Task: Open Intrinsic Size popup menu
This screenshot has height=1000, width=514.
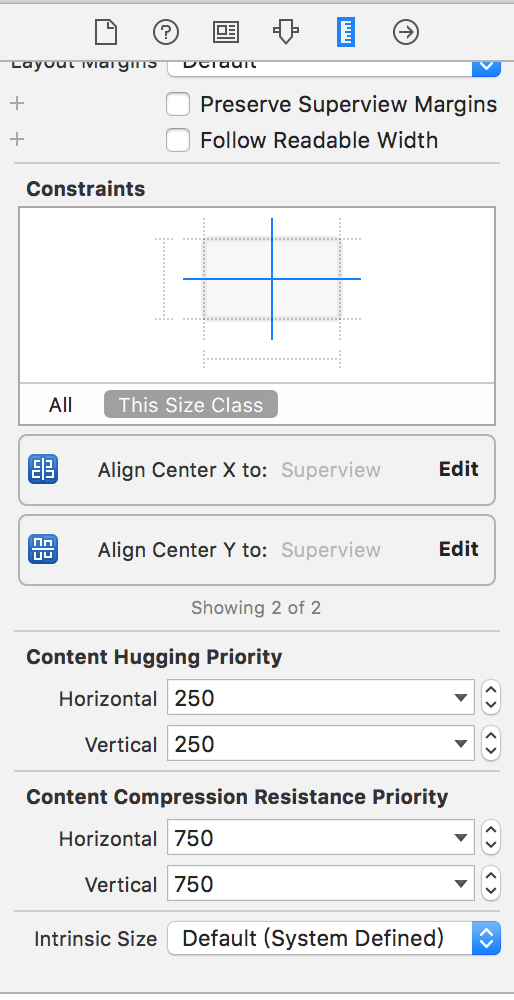Action: tap(334, 939)
